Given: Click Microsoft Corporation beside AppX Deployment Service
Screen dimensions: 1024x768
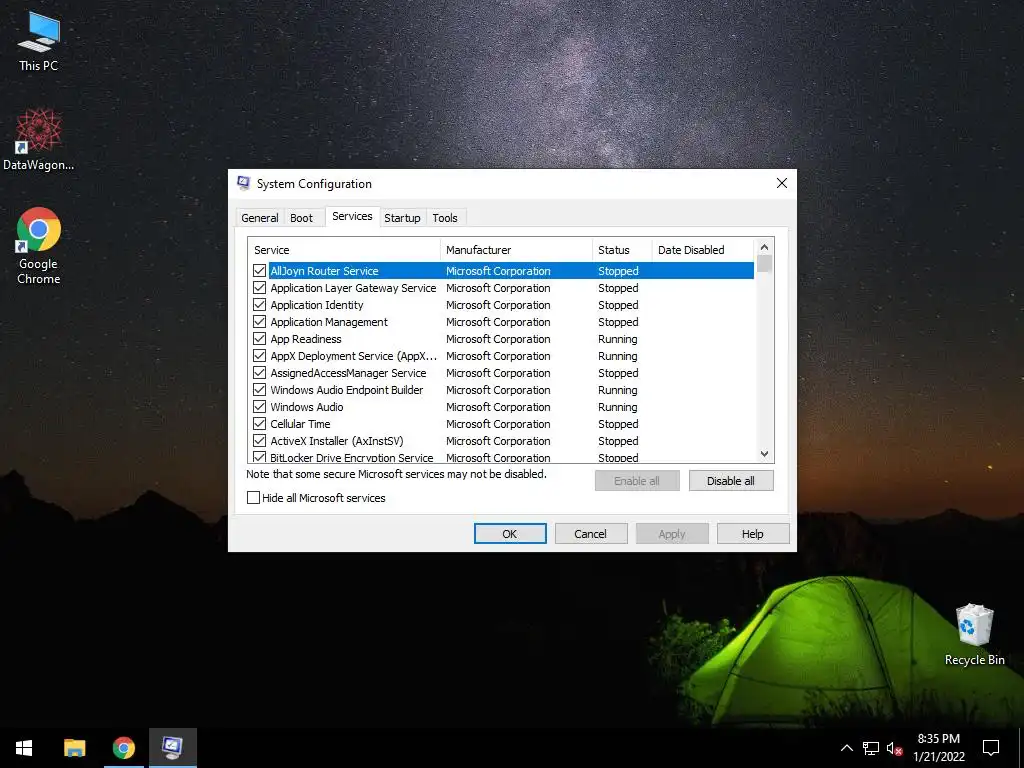Looking at the screenshot, I should 498,355.
